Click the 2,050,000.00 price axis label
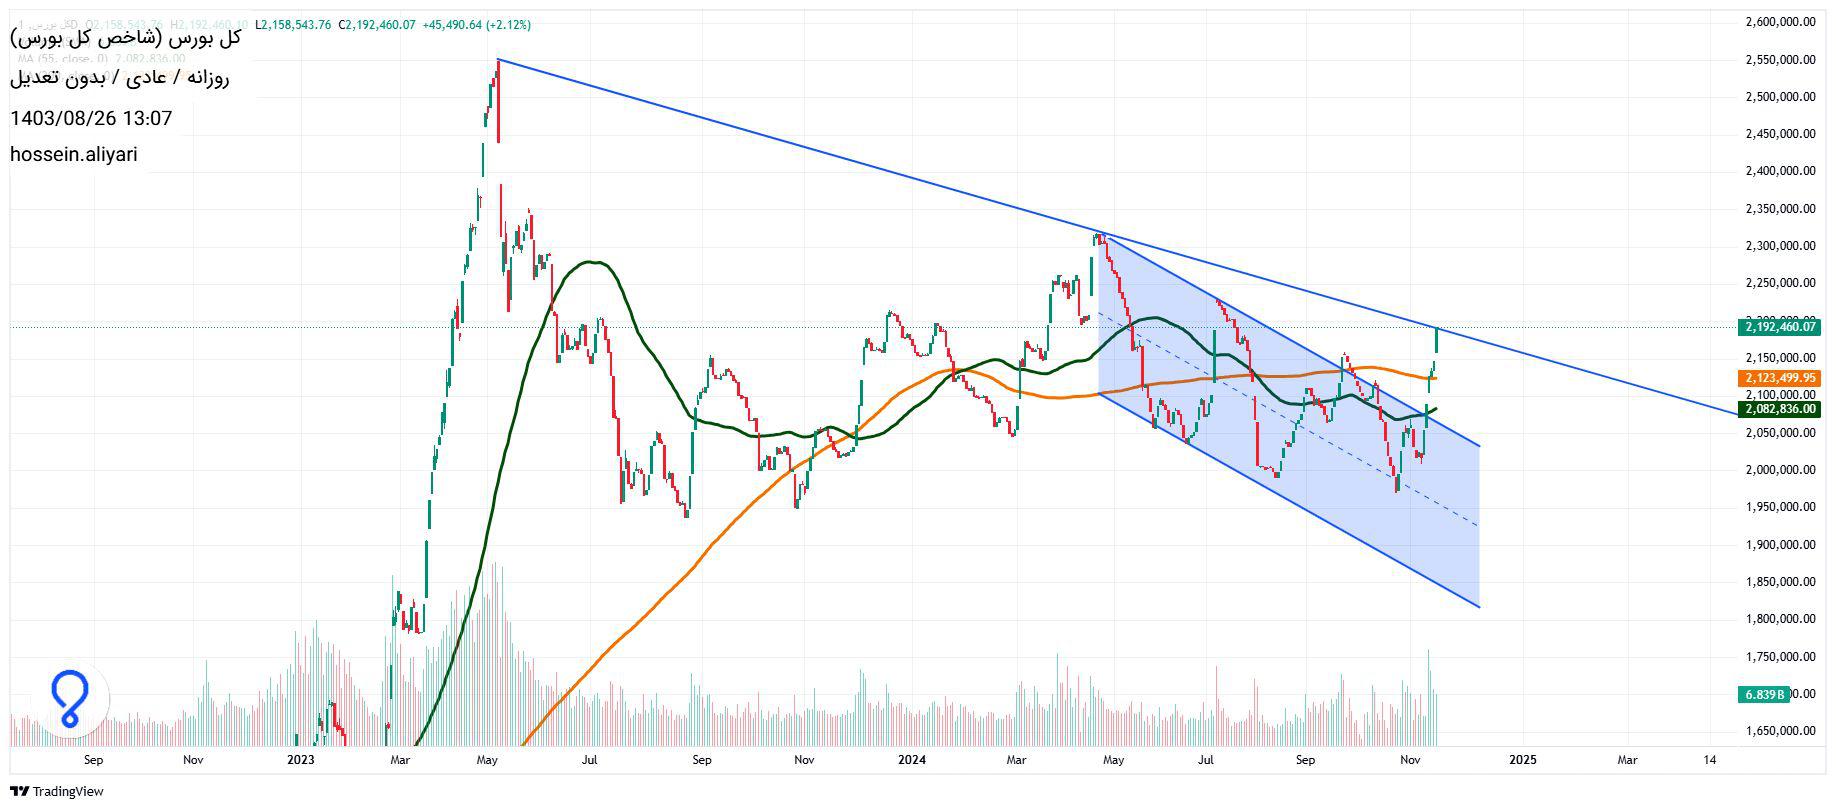1836x809 pixels. 1780,433
